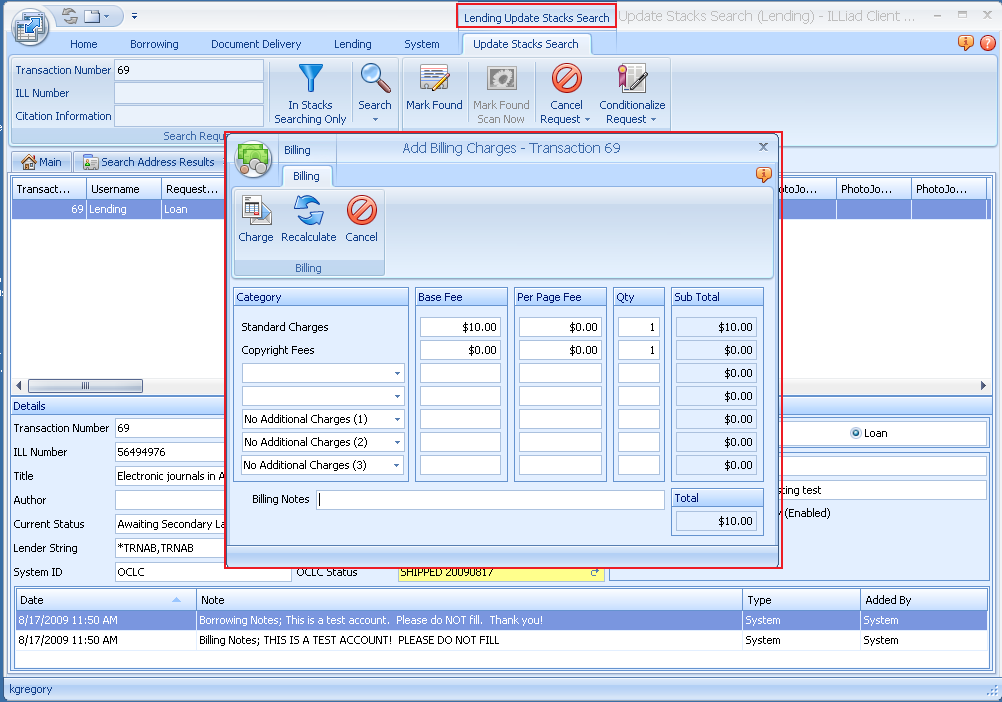
Task: Open Search Address Results
Action: (147, 161)
